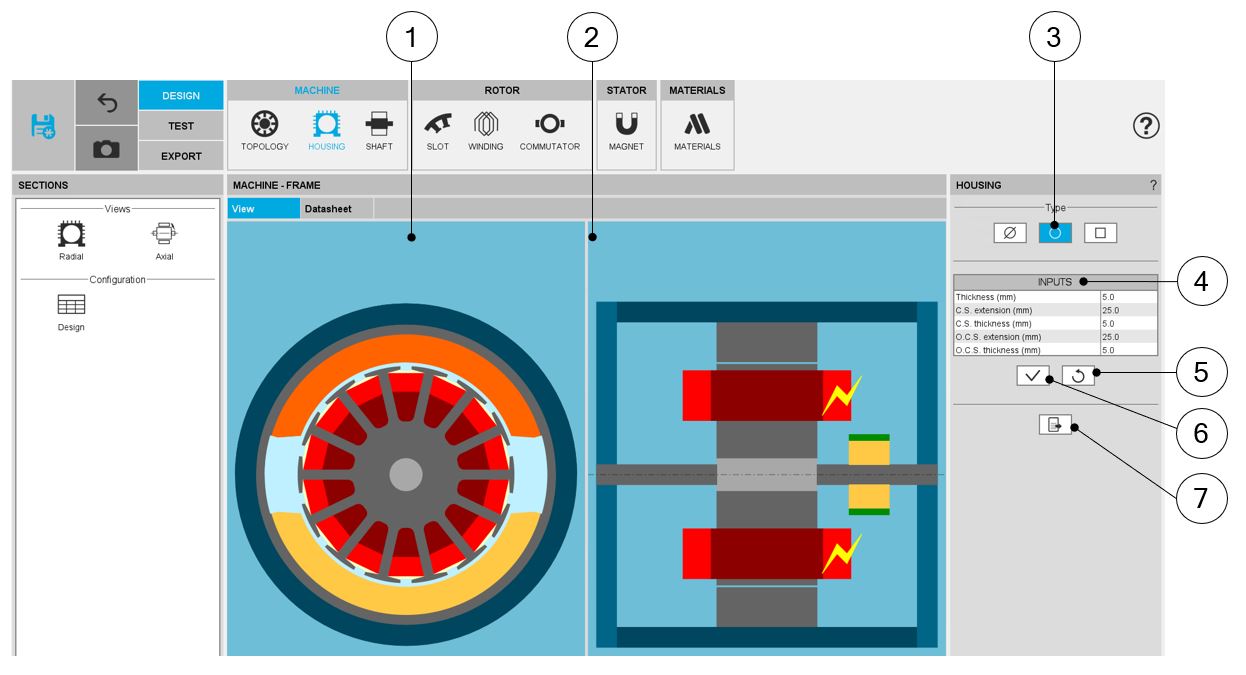Open the Datasheet tab
This screenshot has height=675, width=1246.
point(336,209)
